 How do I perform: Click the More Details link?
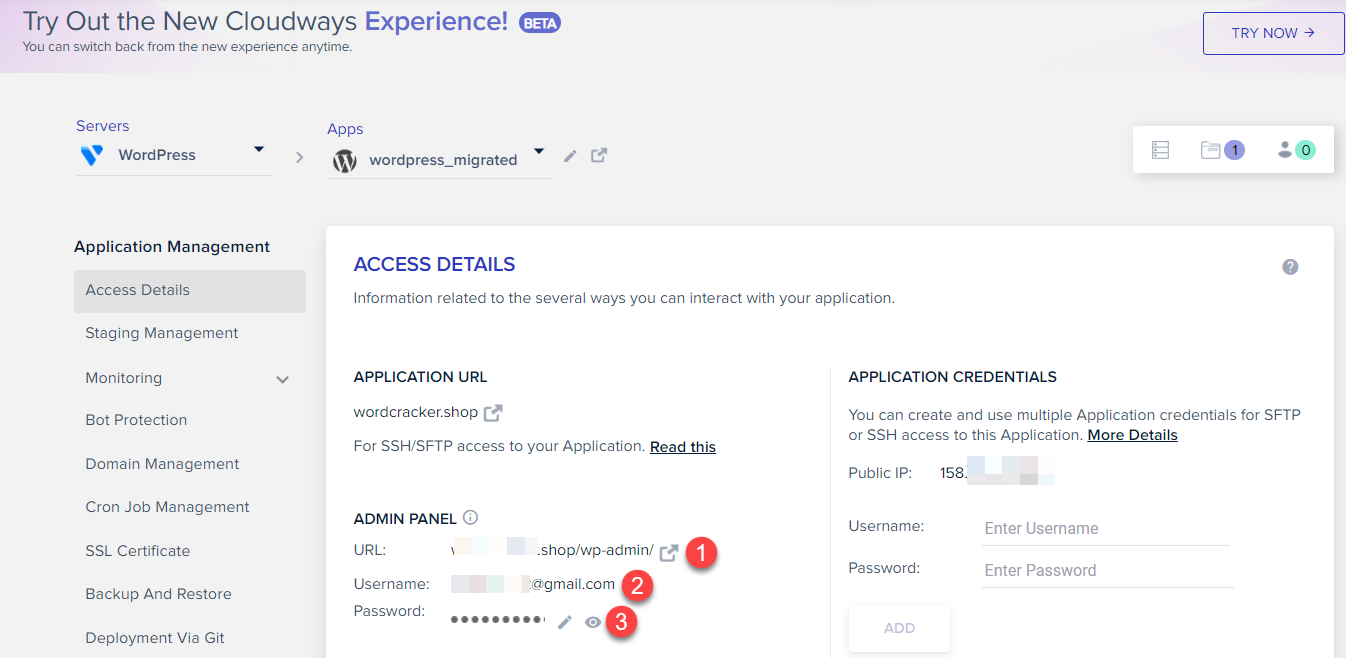[x=1132, y=435]
